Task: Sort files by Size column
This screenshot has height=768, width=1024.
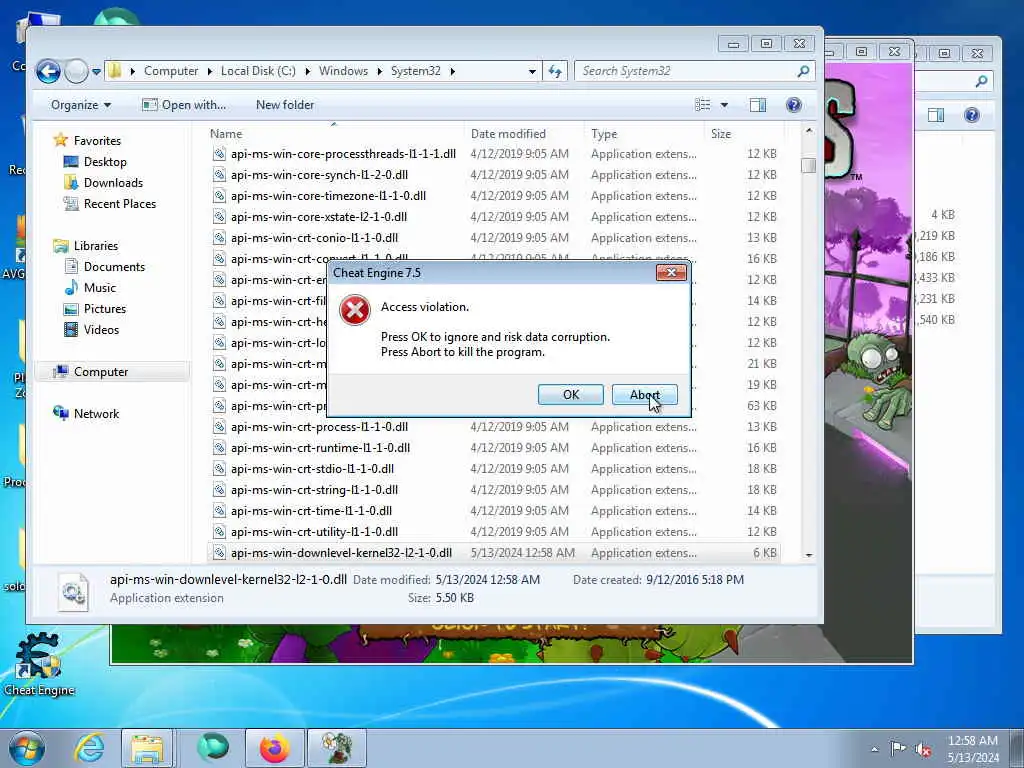Action: click(721, 134)
